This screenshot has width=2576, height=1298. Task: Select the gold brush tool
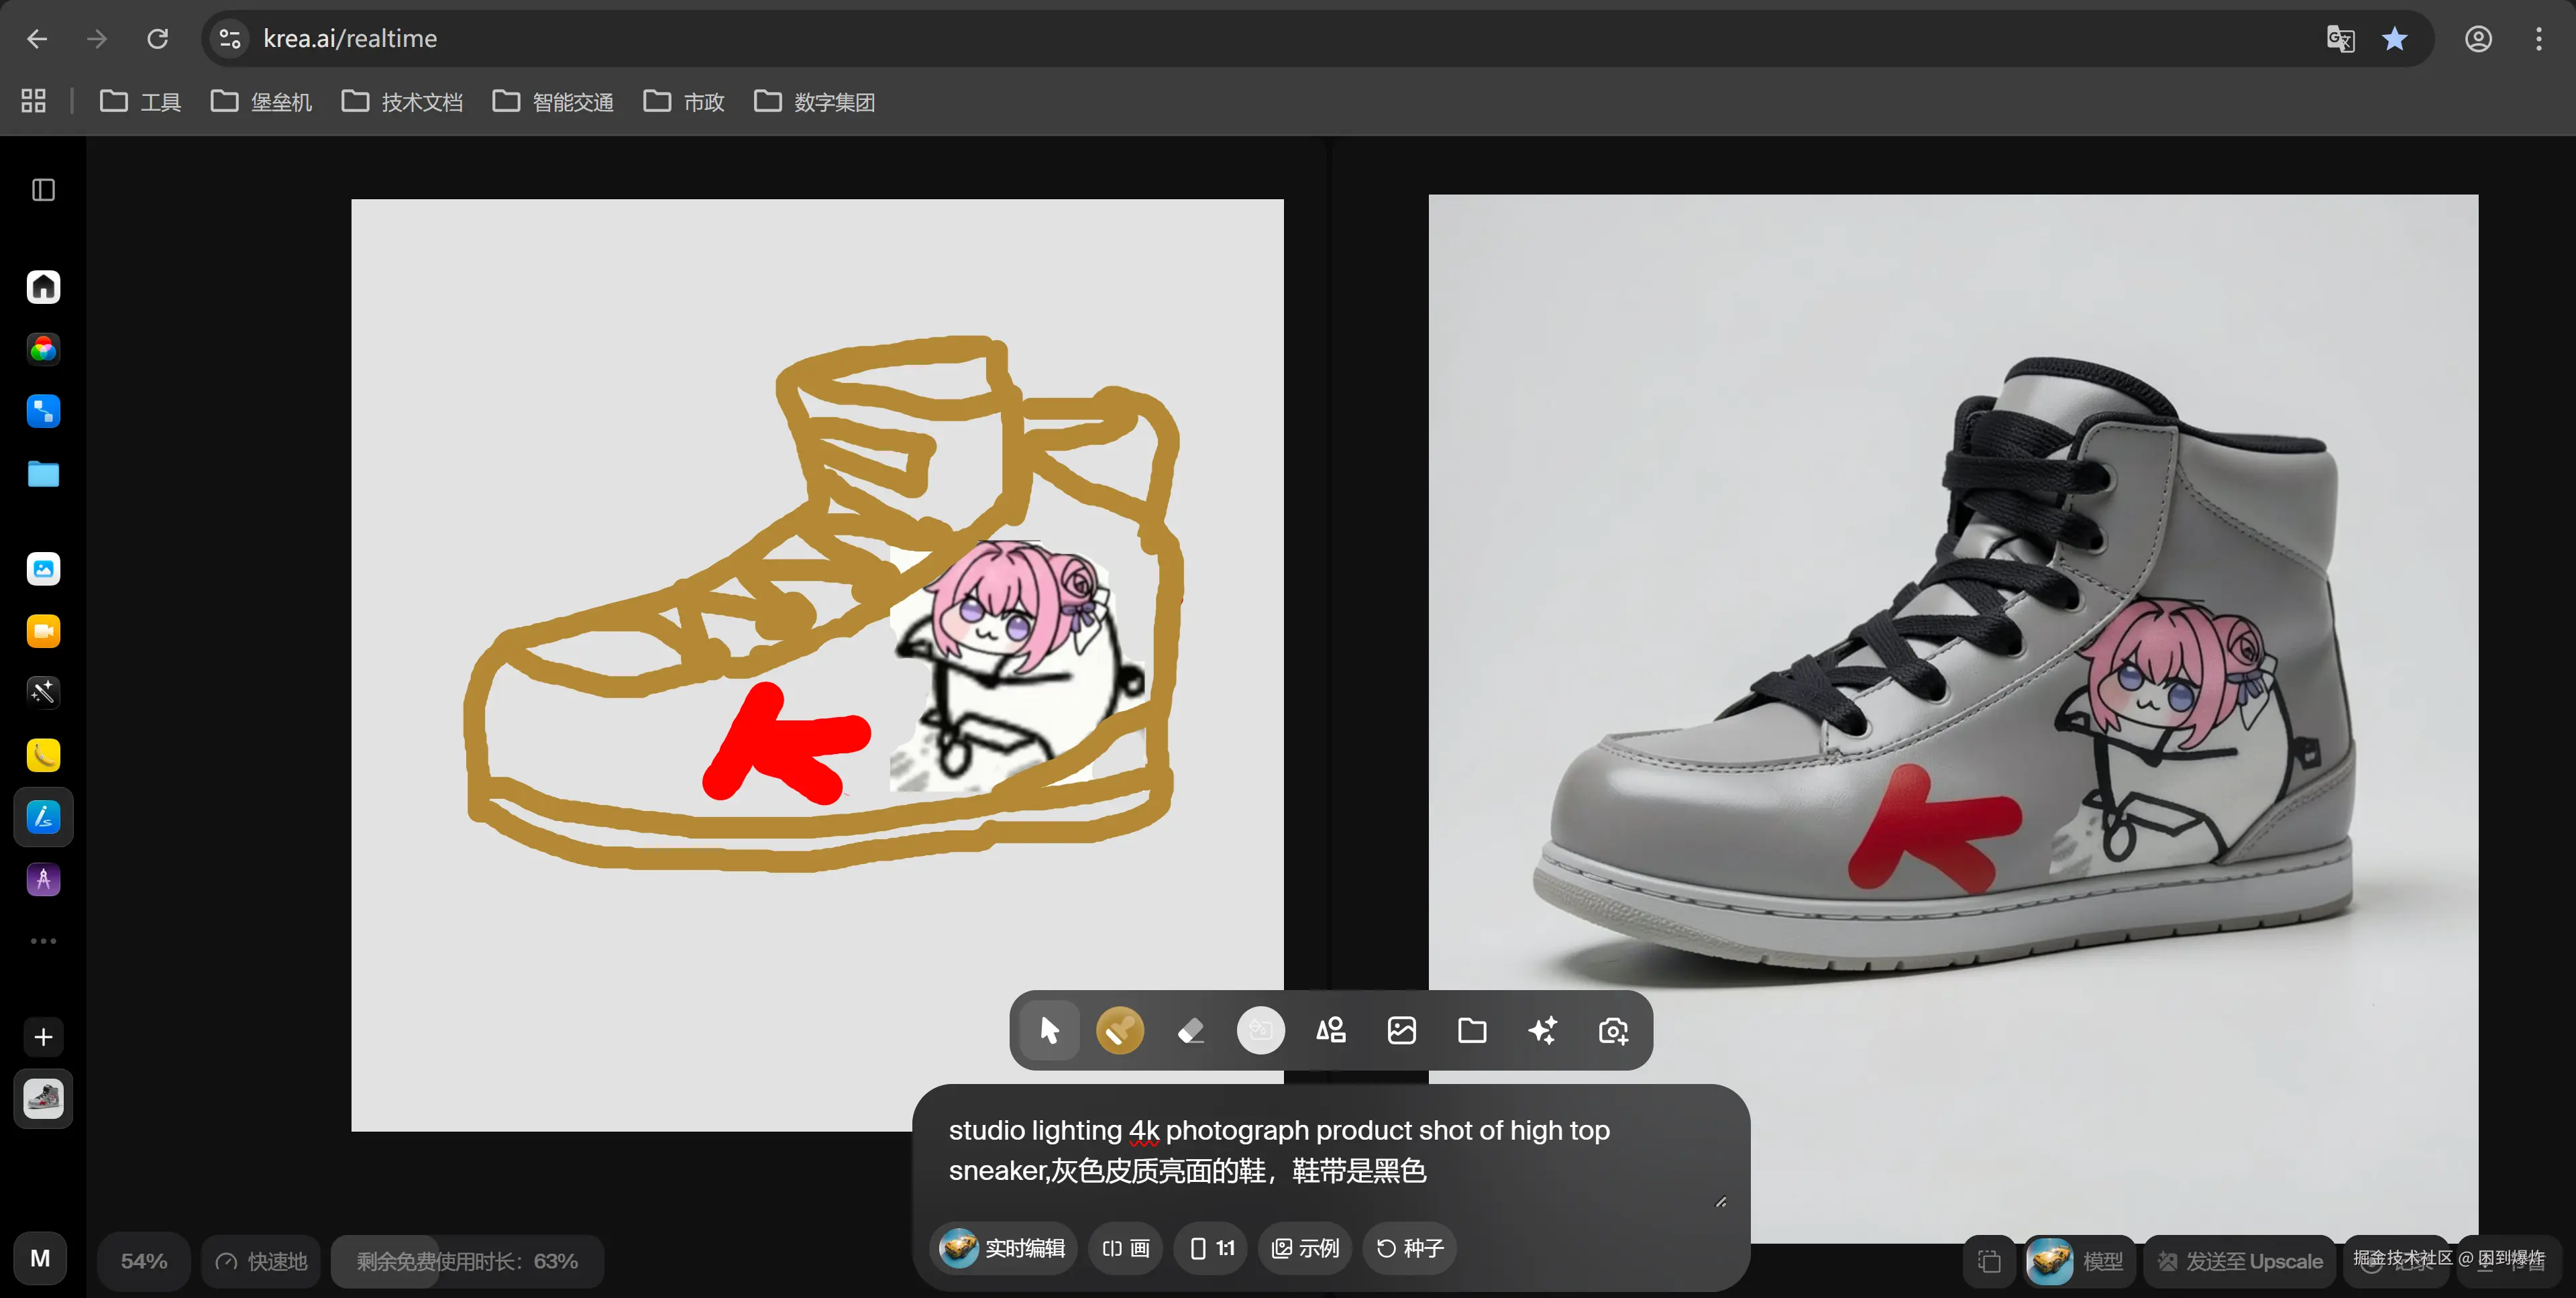pos(1119,1030)
